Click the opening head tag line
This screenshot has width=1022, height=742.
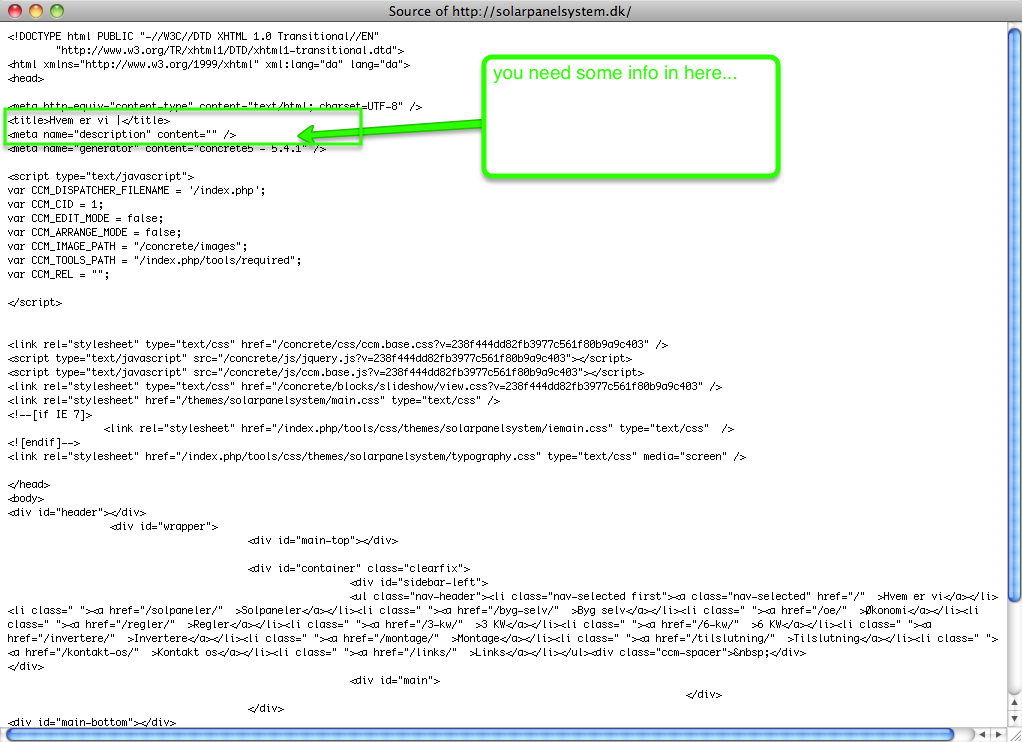click(x=26, y=78)
